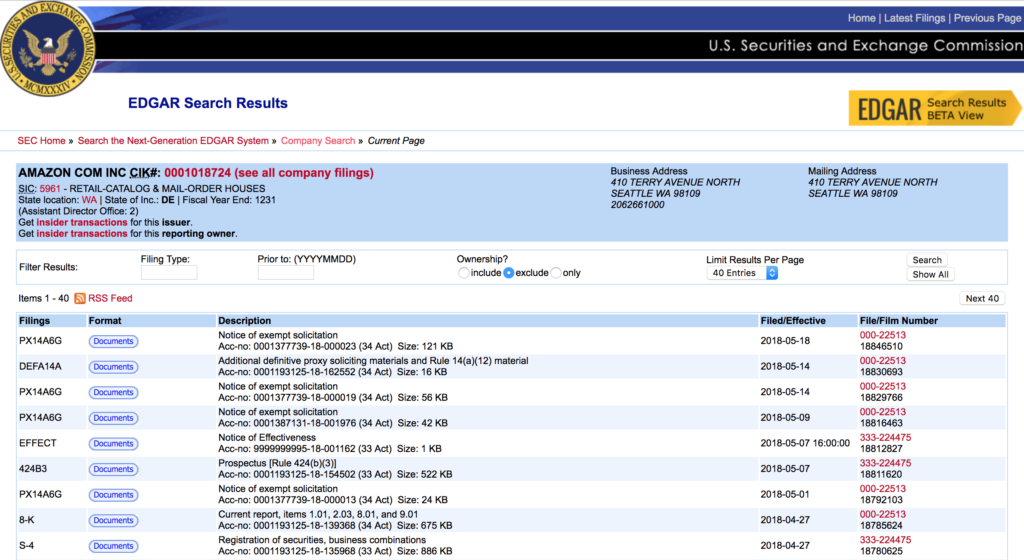Click the AMAZON COM INC company name
1024x560 pixels.
(x=72, y=173)
